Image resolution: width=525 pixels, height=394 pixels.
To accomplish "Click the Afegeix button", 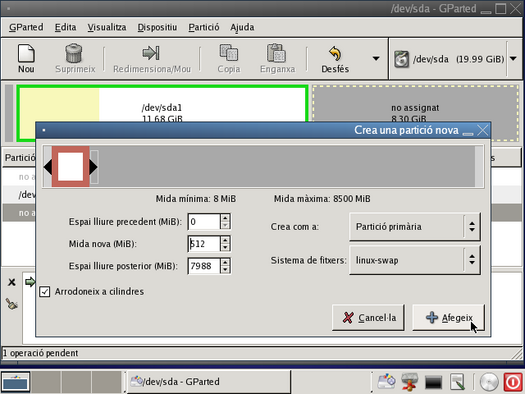I will coord(448,317).
